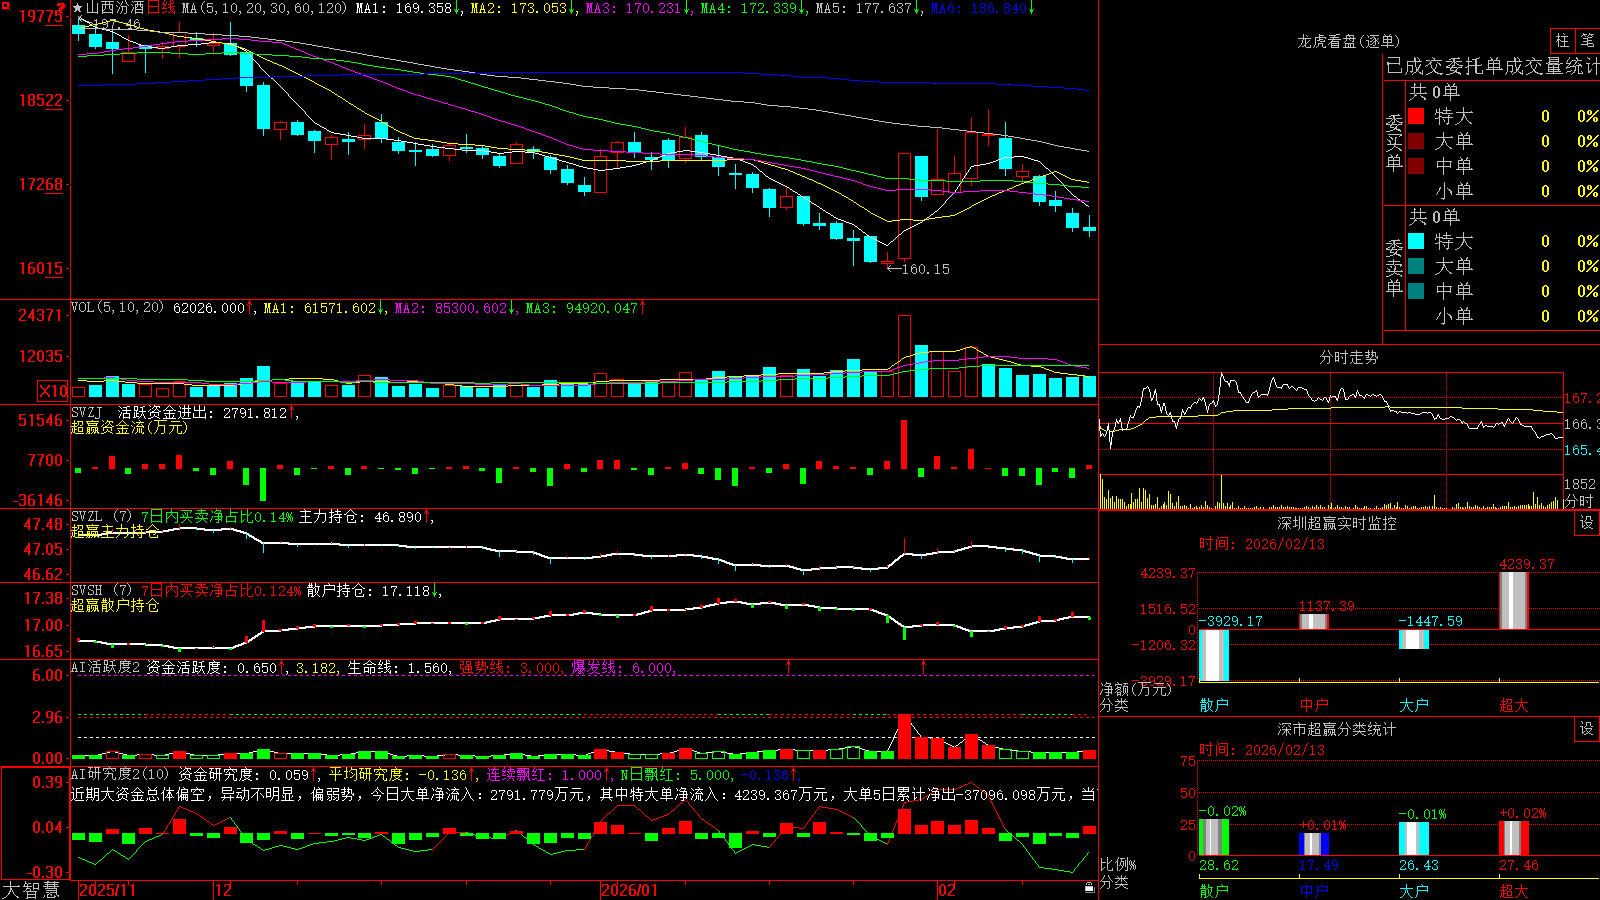
Task: Click dark red 大单 buy-order swatch
Action: (1416, 141)
